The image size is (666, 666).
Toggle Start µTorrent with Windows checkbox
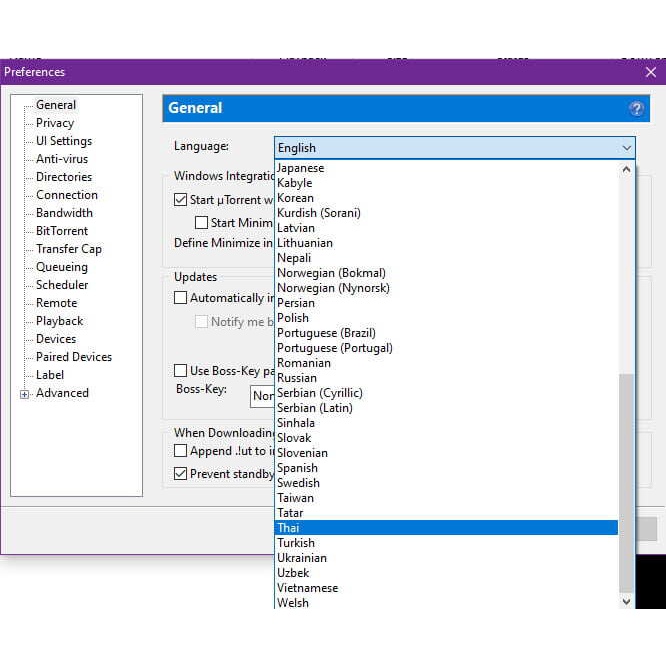[181, 200]
